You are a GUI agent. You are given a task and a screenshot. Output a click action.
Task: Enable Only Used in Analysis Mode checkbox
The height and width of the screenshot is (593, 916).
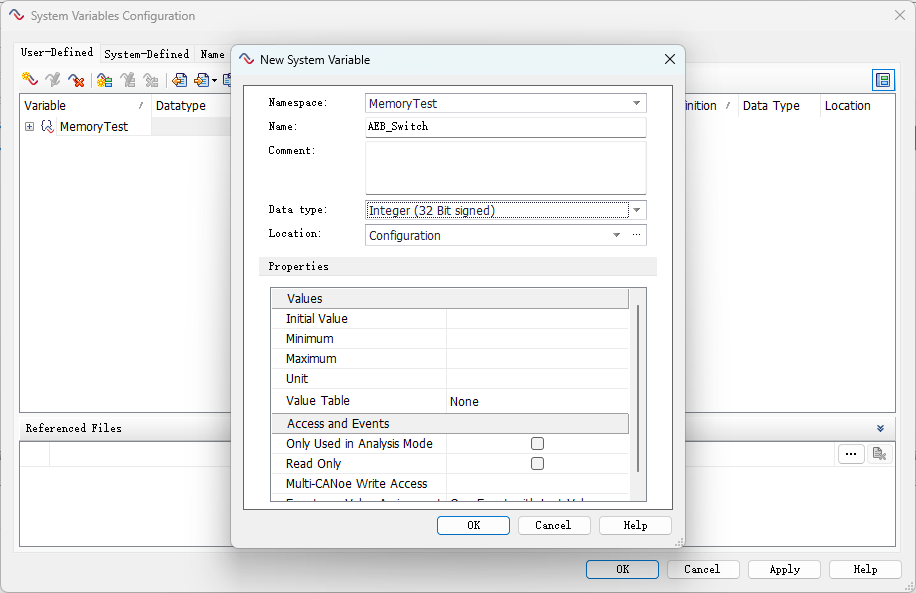click(x=537, y=443)
